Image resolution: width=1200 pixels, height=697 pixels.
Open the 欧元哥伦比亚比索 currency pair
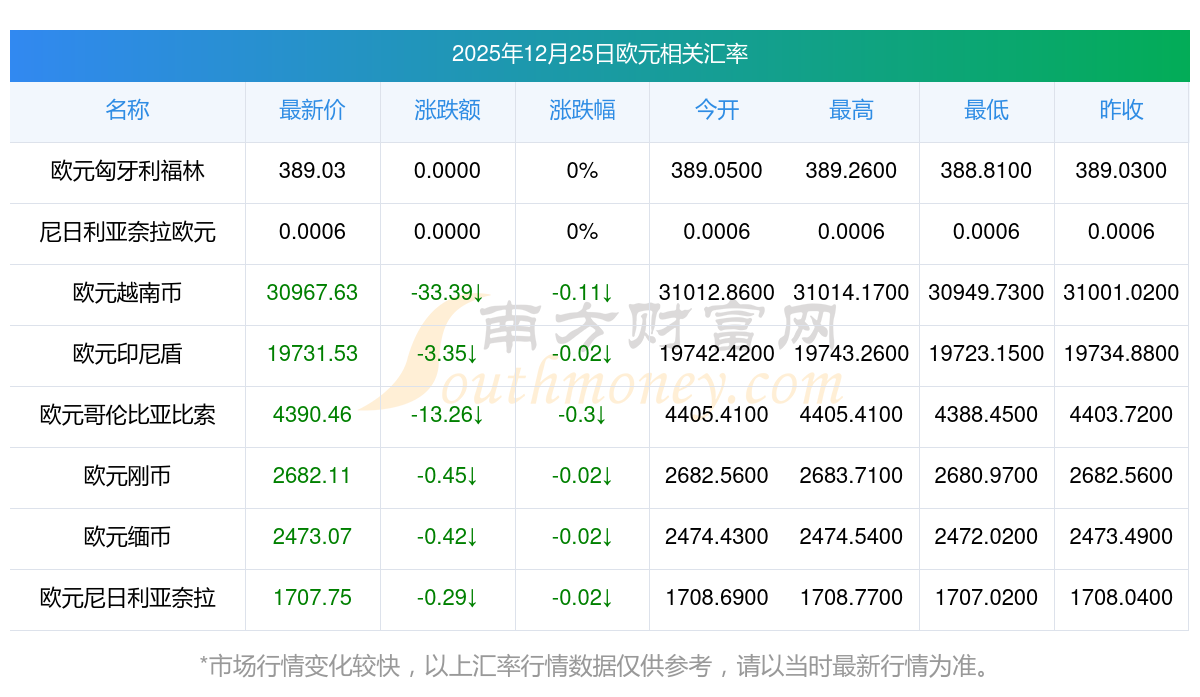tap(127, 415)
